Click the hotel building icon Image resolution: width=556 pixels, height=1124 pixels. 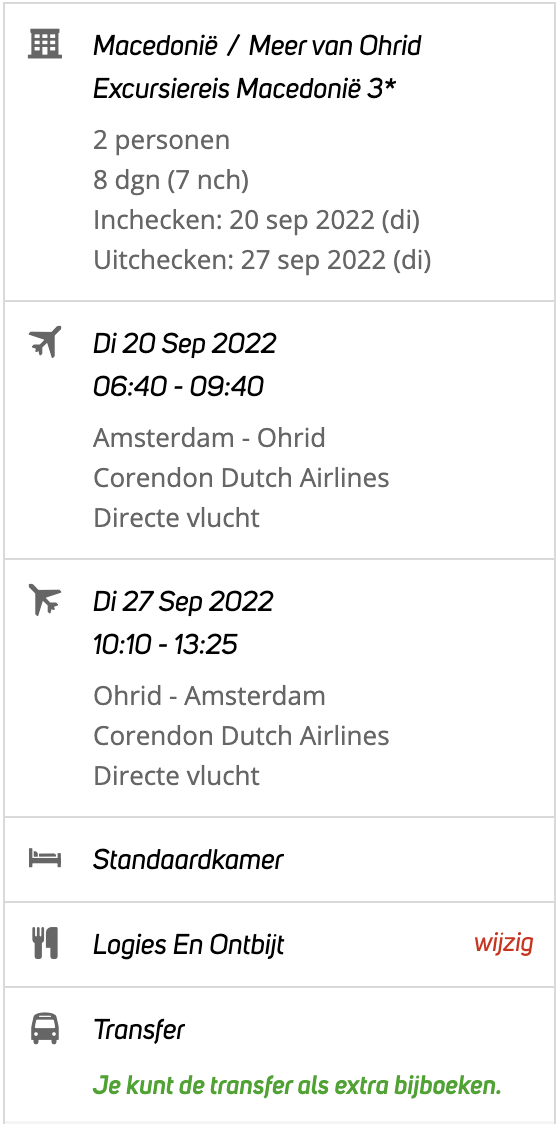[45, 44]
